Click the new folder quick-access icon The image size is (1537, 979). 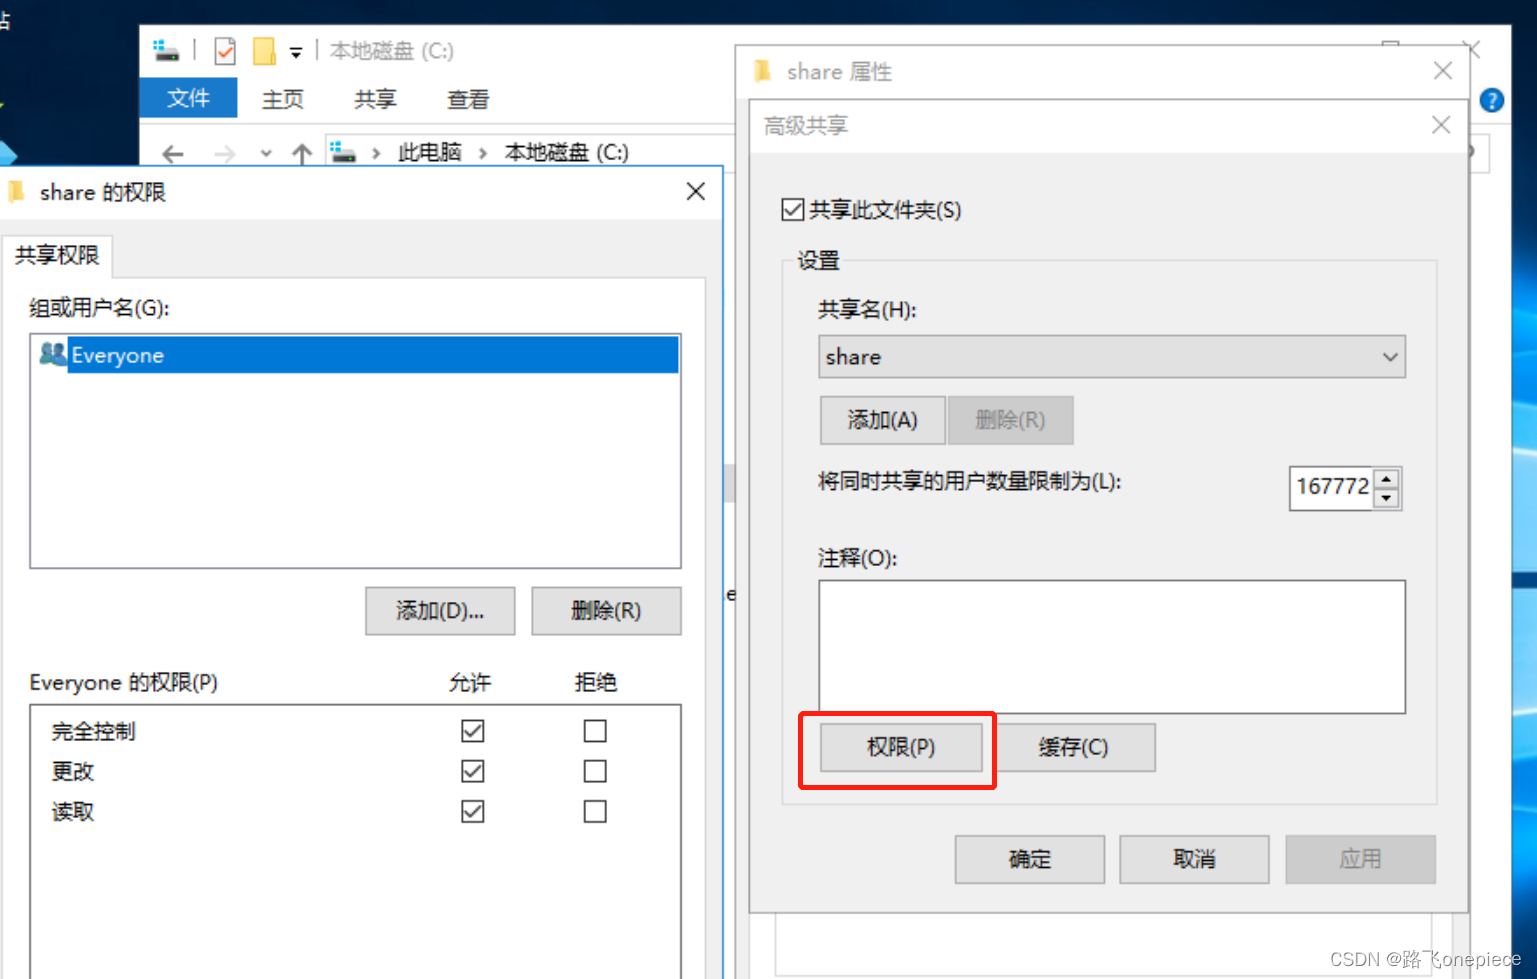(x=264, y=50)
